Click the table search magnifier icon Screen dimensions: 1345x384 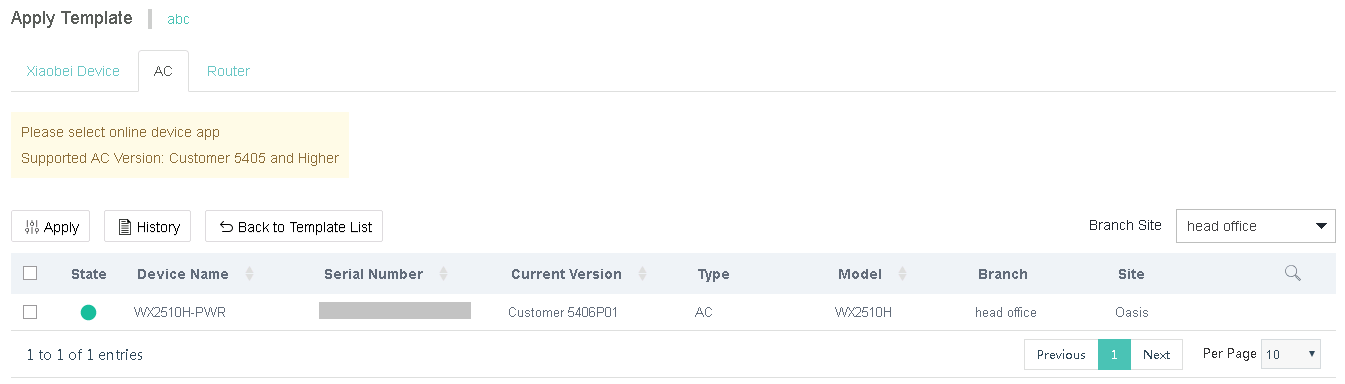(x=1292, y=273)
